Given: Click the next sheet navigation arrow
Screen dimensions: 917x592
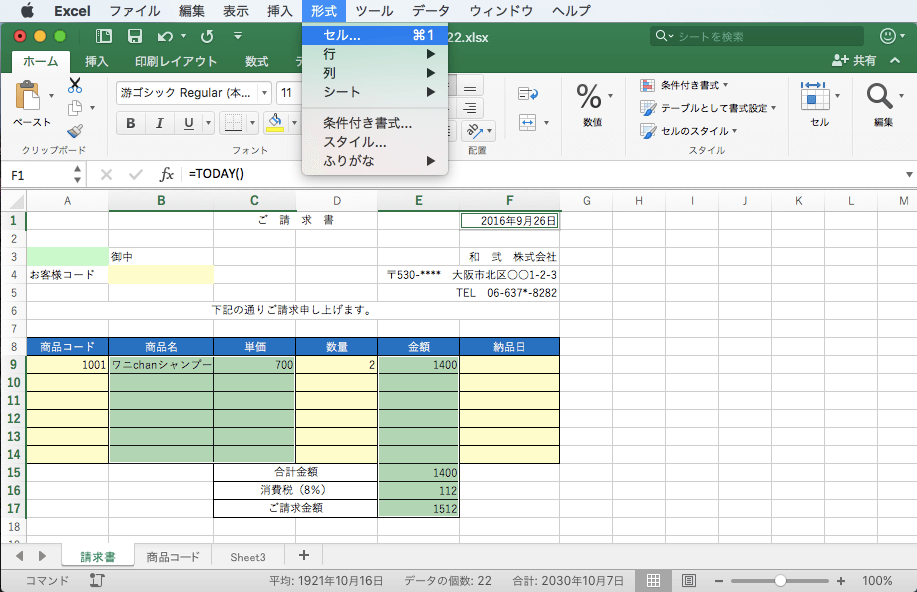Looking at the screenshot, I should tap(42, 556).
